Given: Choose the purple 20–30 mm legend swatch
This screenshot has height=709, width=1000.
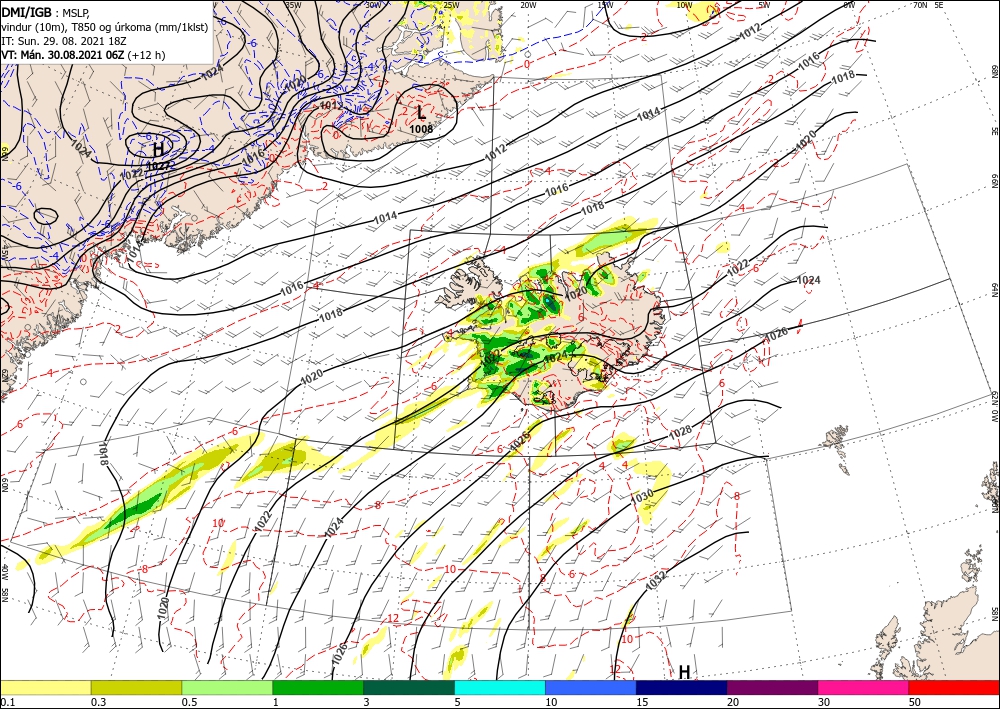Looking at the screenshot, I should (x=772, y=687).
